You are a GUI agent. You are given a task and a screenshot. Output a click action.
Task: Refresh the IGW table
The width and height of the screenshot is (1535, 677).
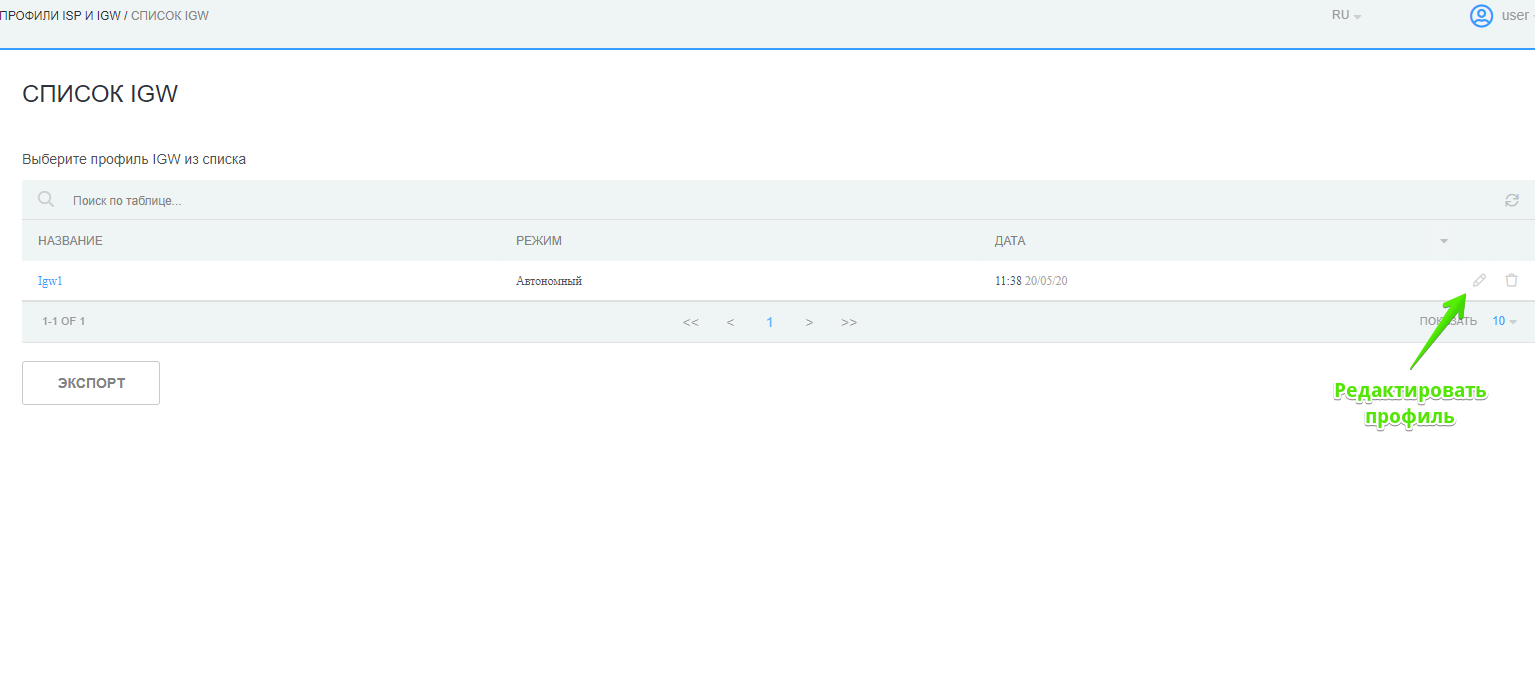click(x=1511, y=201)
